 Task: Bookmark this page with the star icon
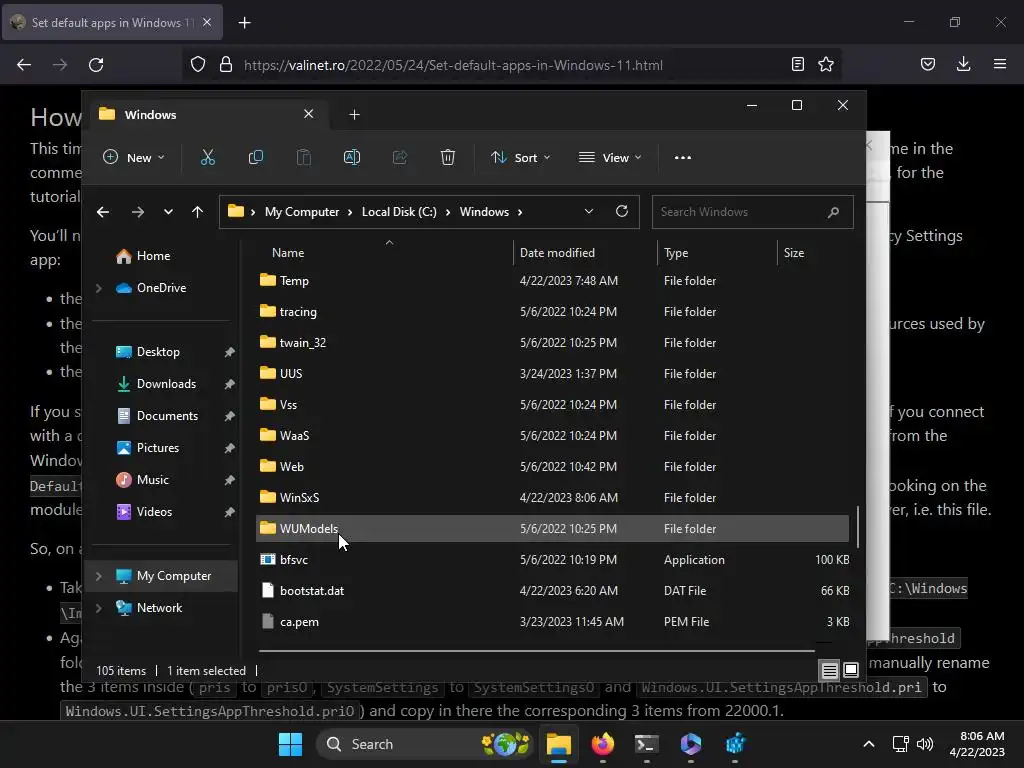coord(825,64)
